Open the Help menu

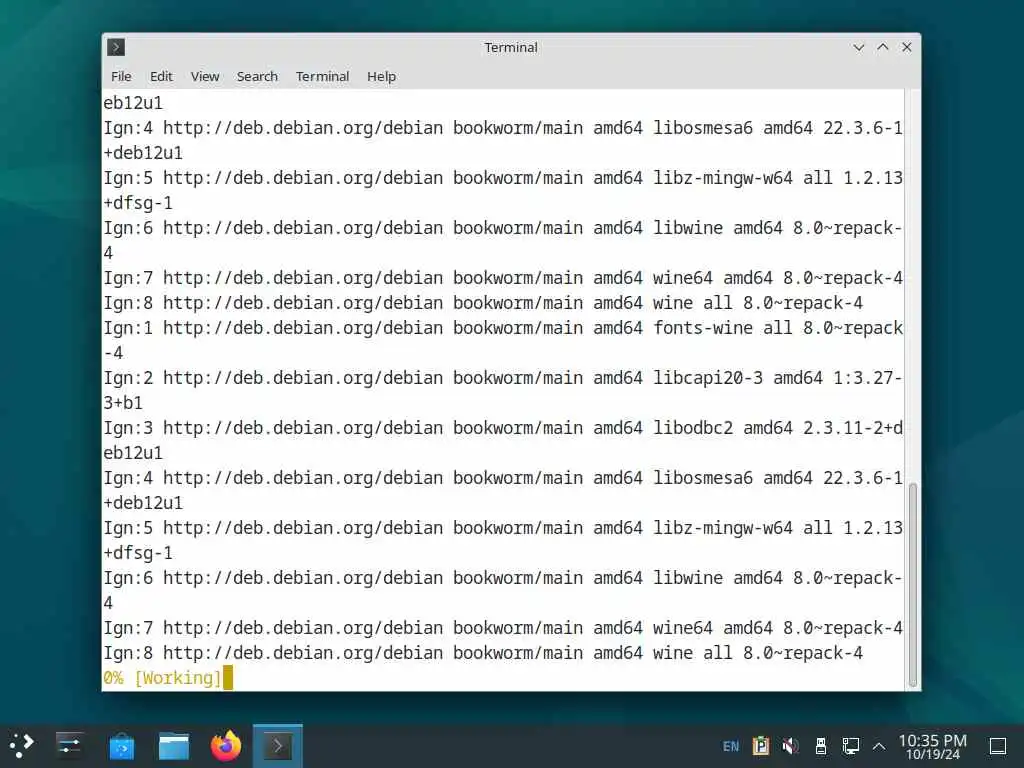tap(381, 76)
